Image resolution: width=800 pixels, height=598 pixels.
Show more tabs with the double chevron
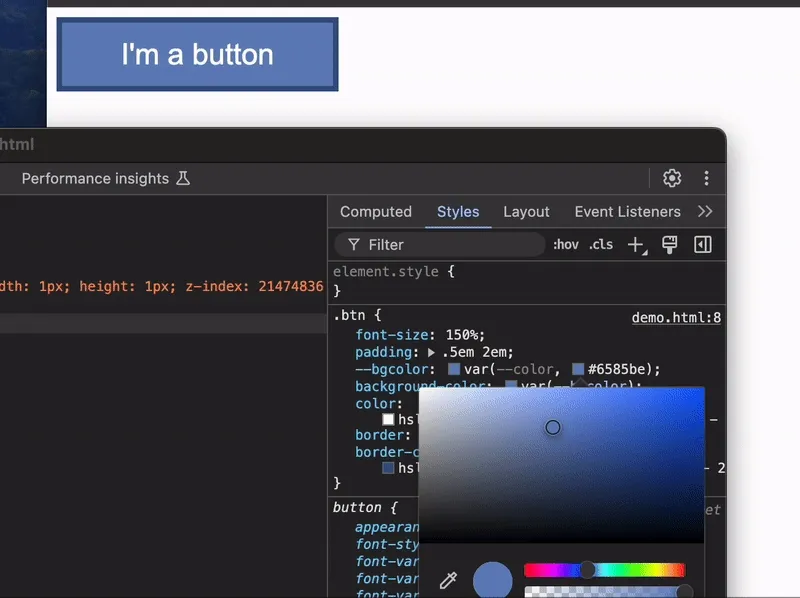point(705,211)
